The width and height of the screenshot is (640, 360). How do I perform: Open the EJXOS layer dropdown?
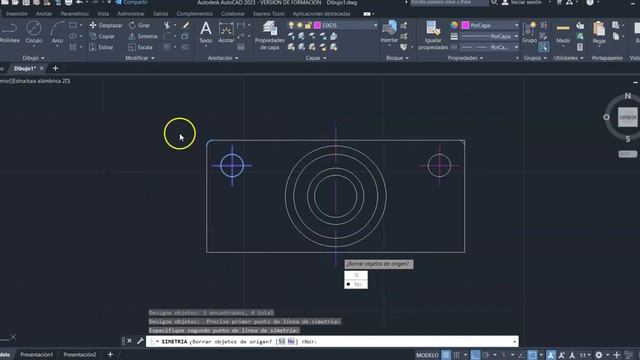coord(375,25)
